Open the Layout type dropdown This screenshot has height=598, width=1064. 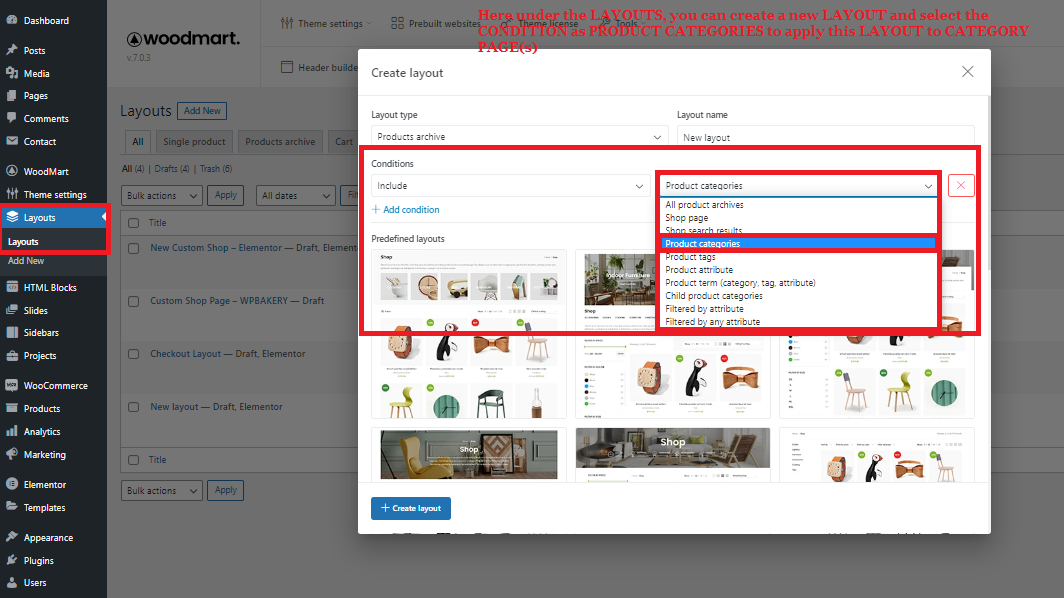(x=519, y=136)
